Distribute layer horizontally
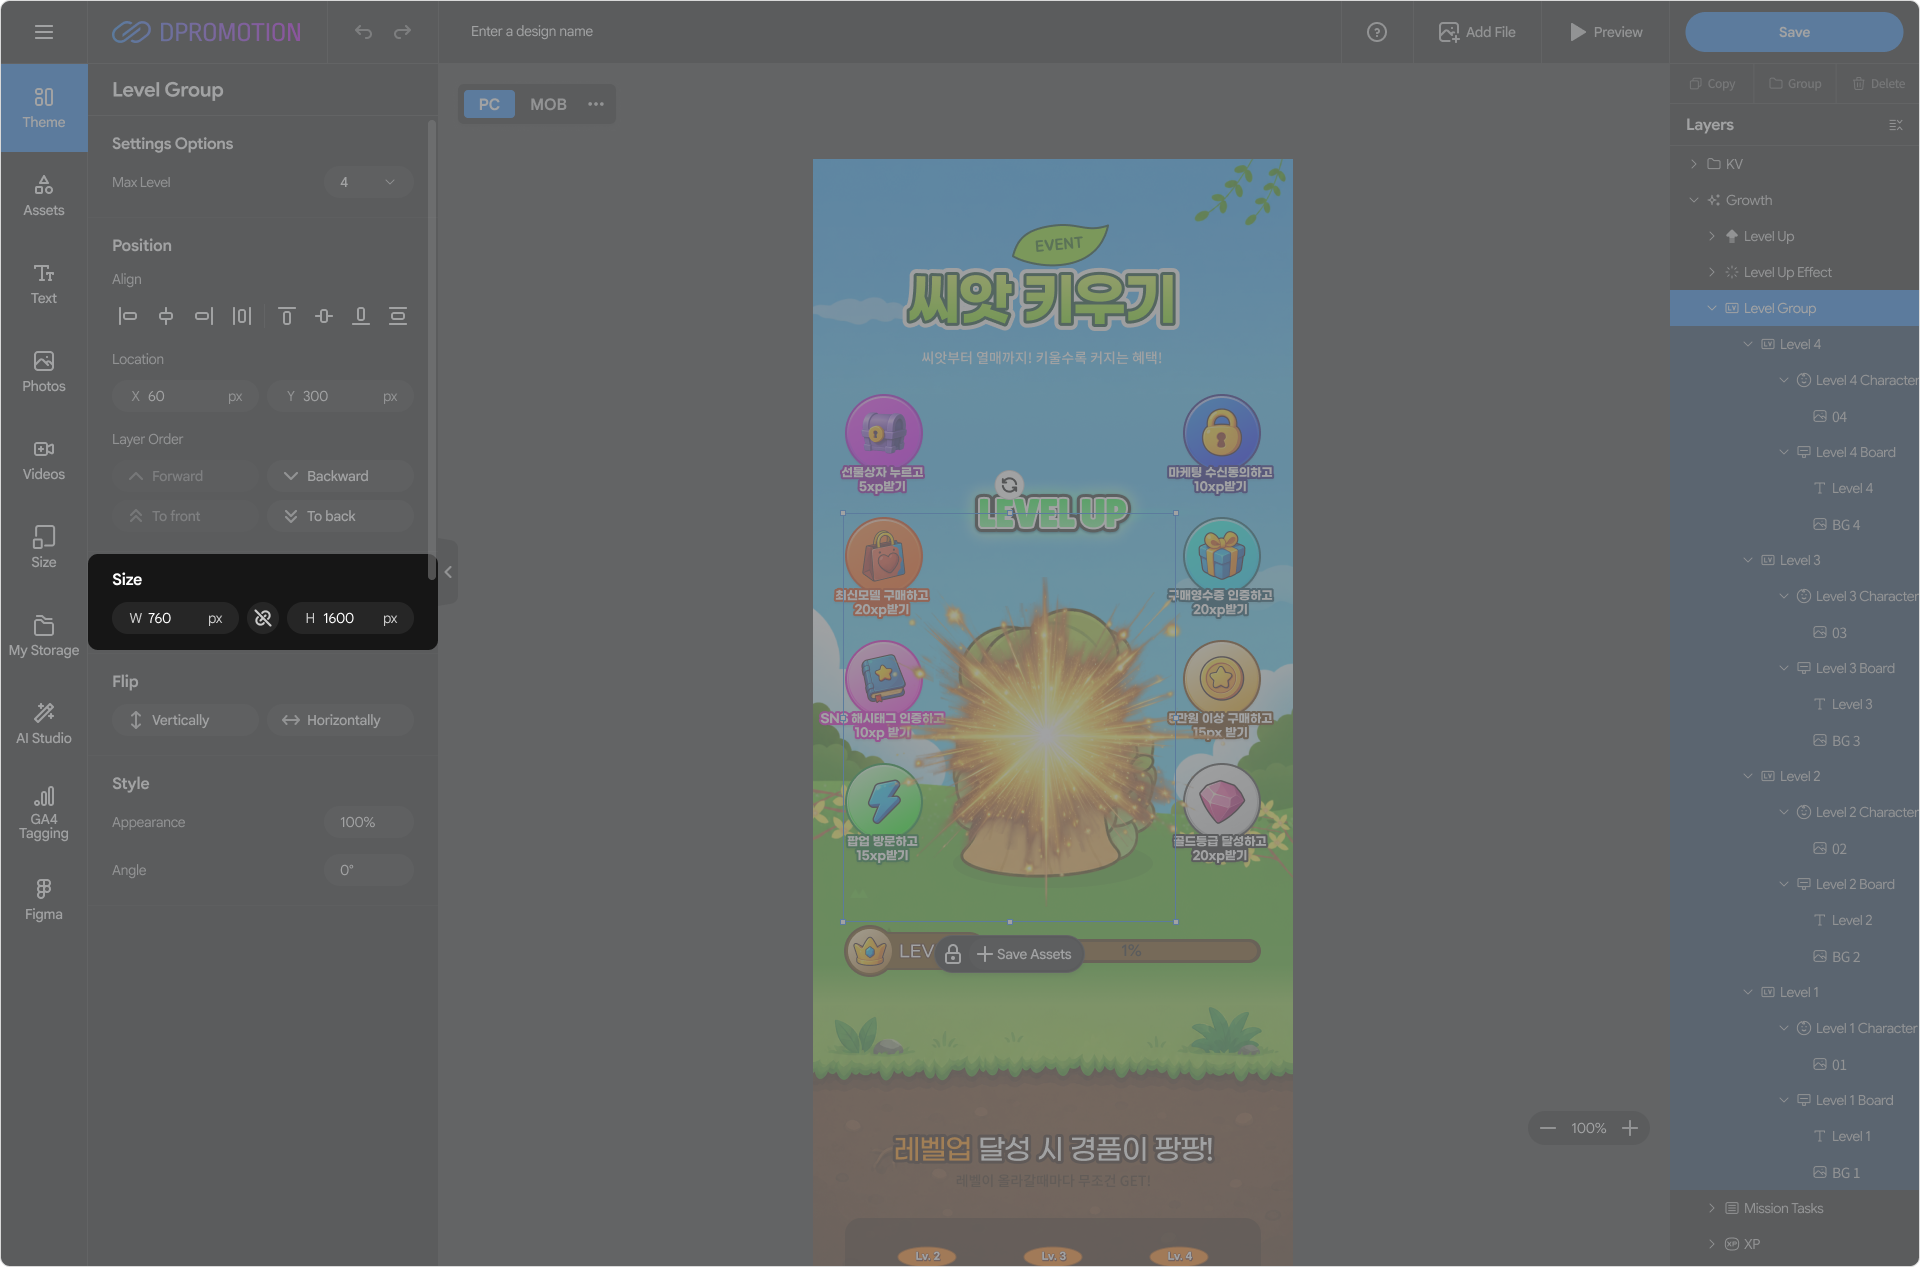Image resolution: width=1920 pixels, height=1267 pixels. 242,316
